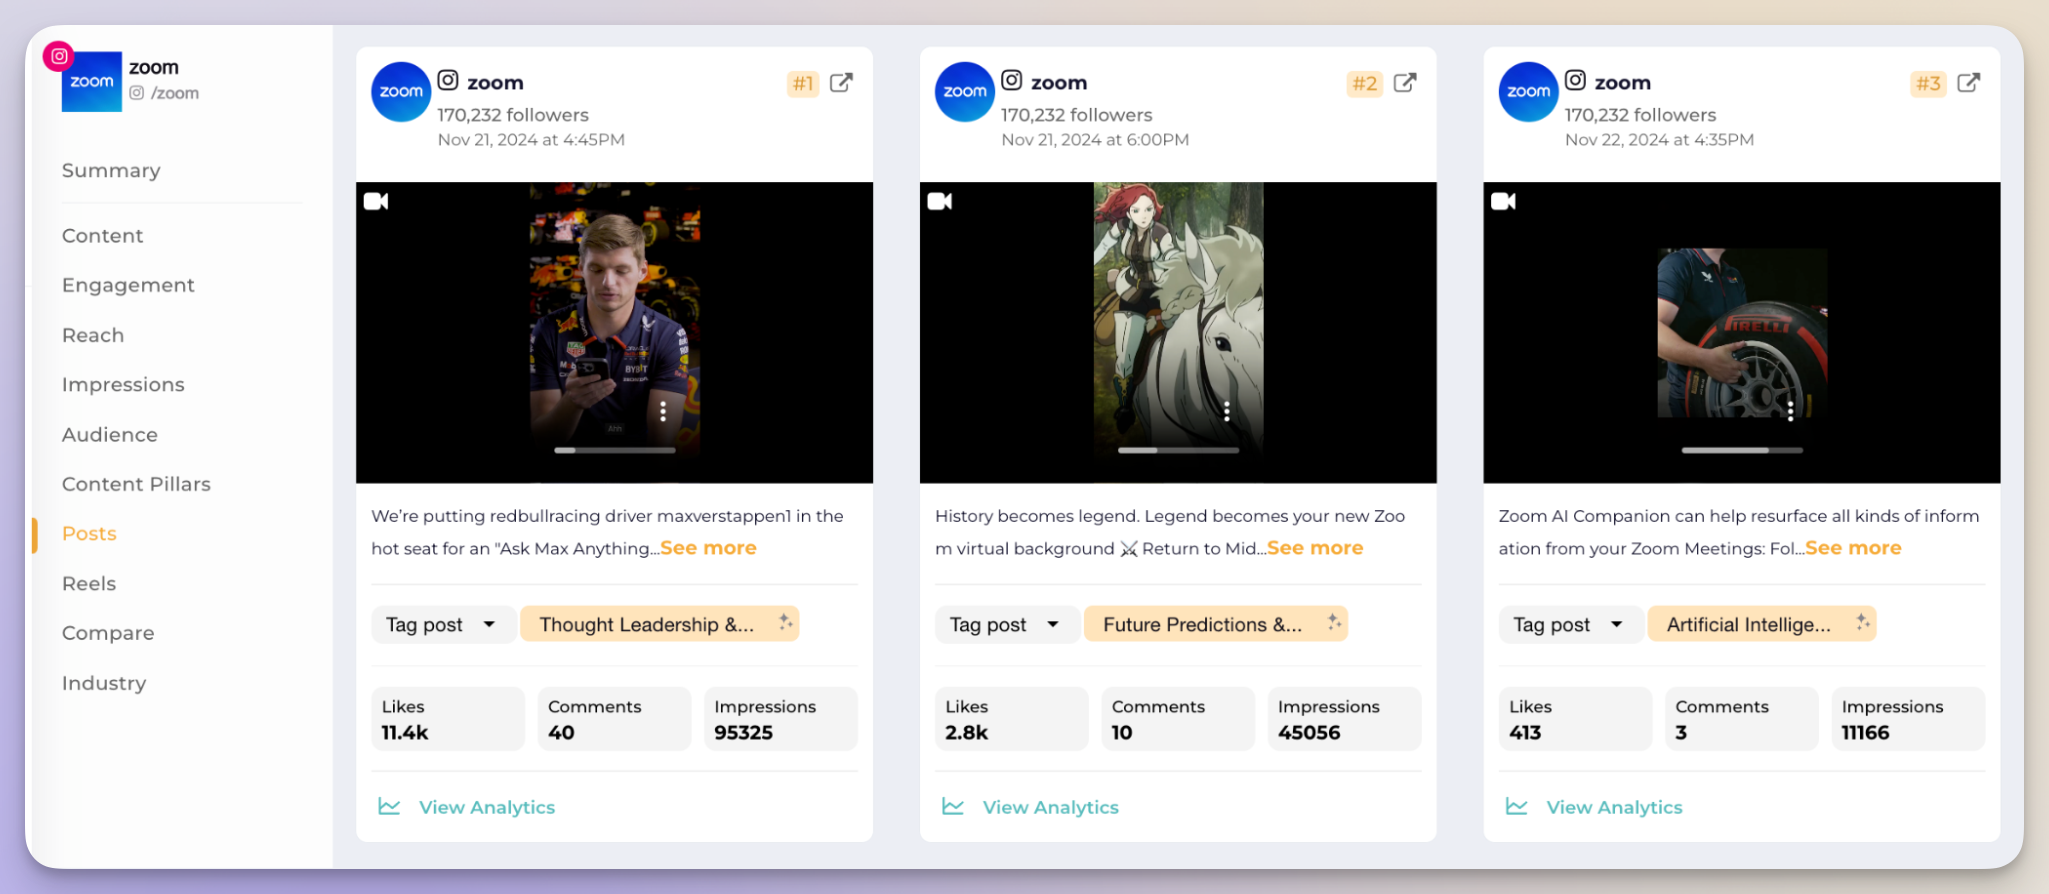Click Instagram icon beside zoom in post #1
The image size is (2049, 894).
[x=448, y=80]
